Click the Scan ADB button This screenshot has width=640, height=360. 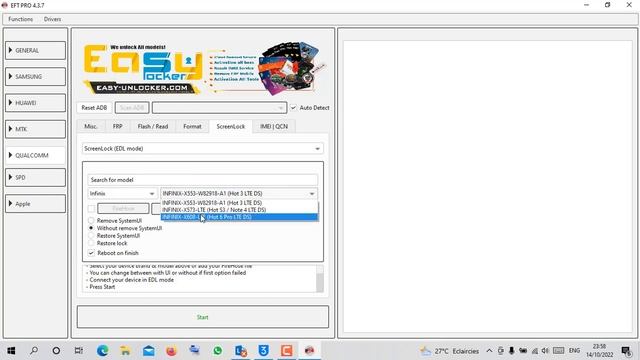point(132,108)
